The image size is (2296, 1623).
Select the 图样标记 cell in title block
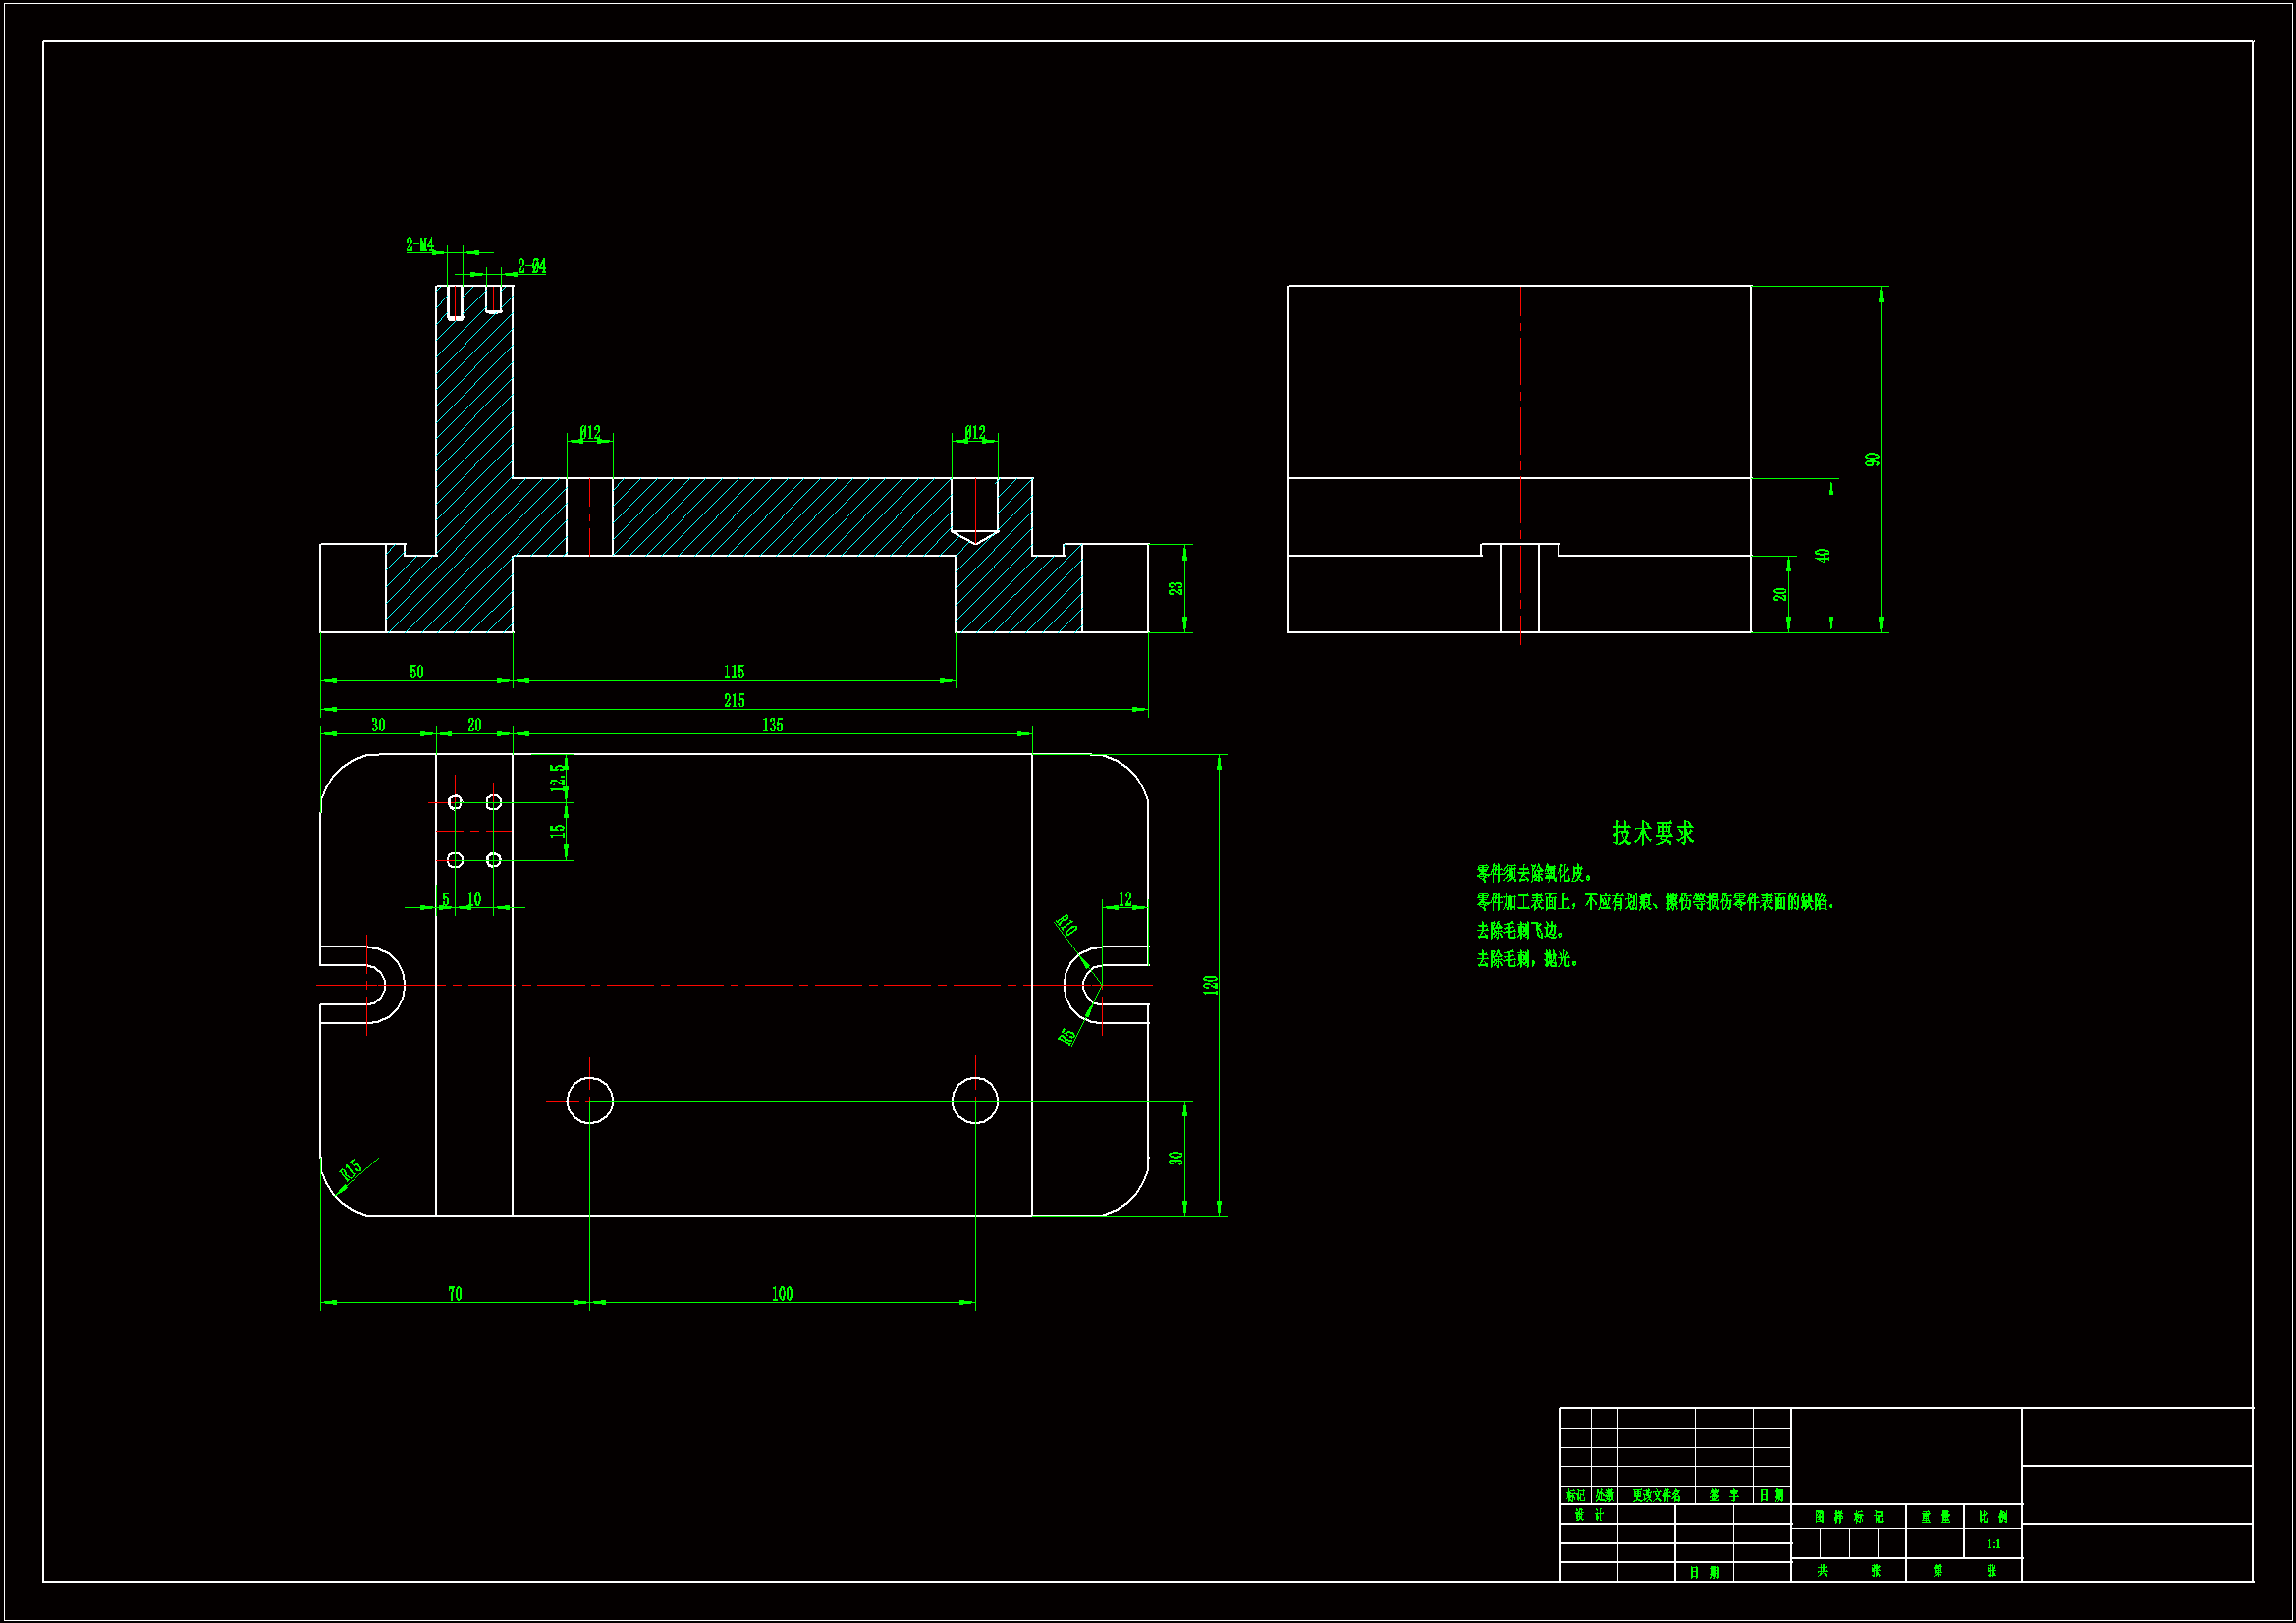[1848, 1516]
